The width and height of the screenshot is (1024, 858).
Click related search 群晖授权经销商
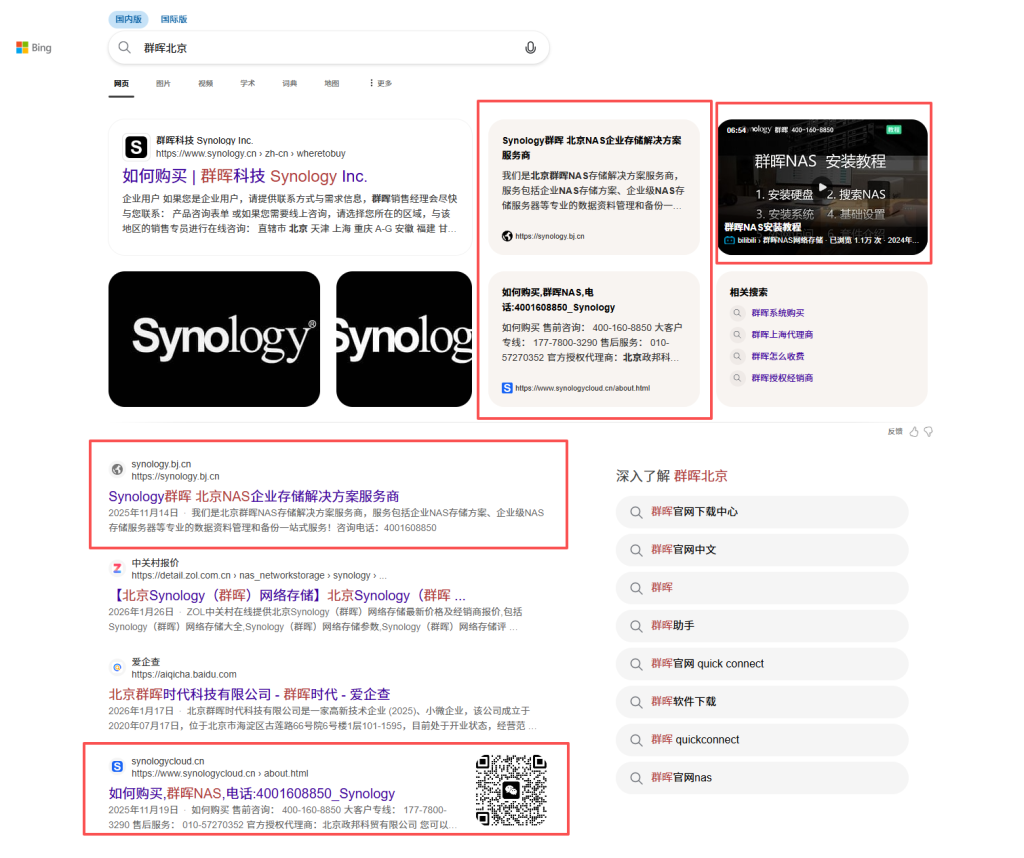[x=782, y=378]
